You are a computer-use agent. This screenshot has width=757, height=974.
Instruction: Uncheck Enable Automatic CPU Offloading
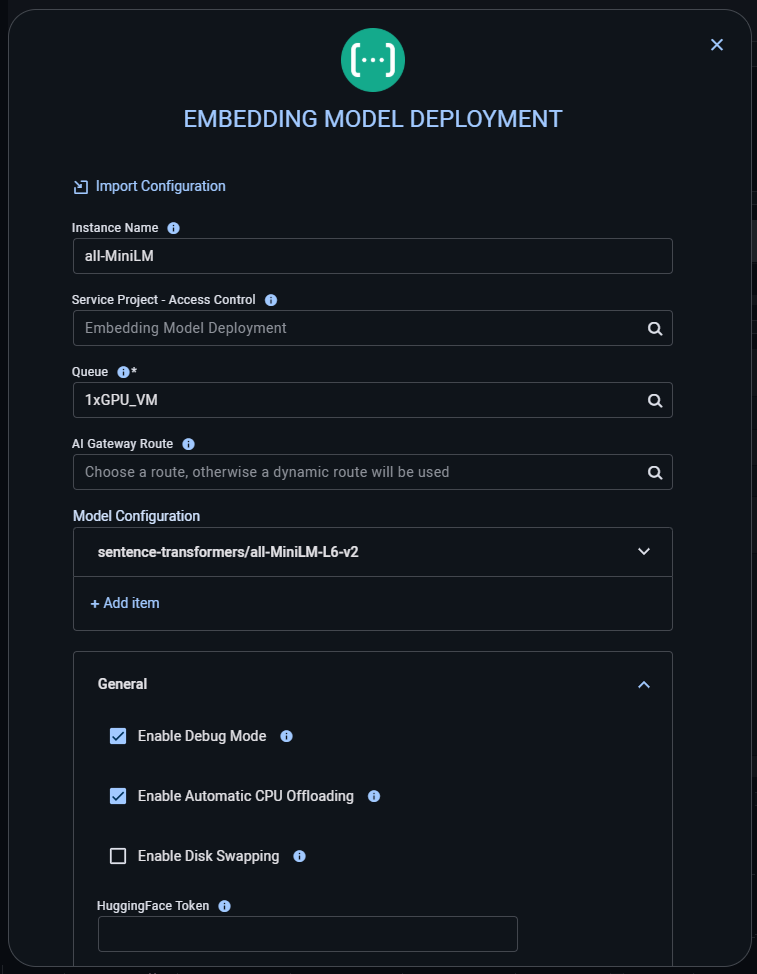point(117,796)
